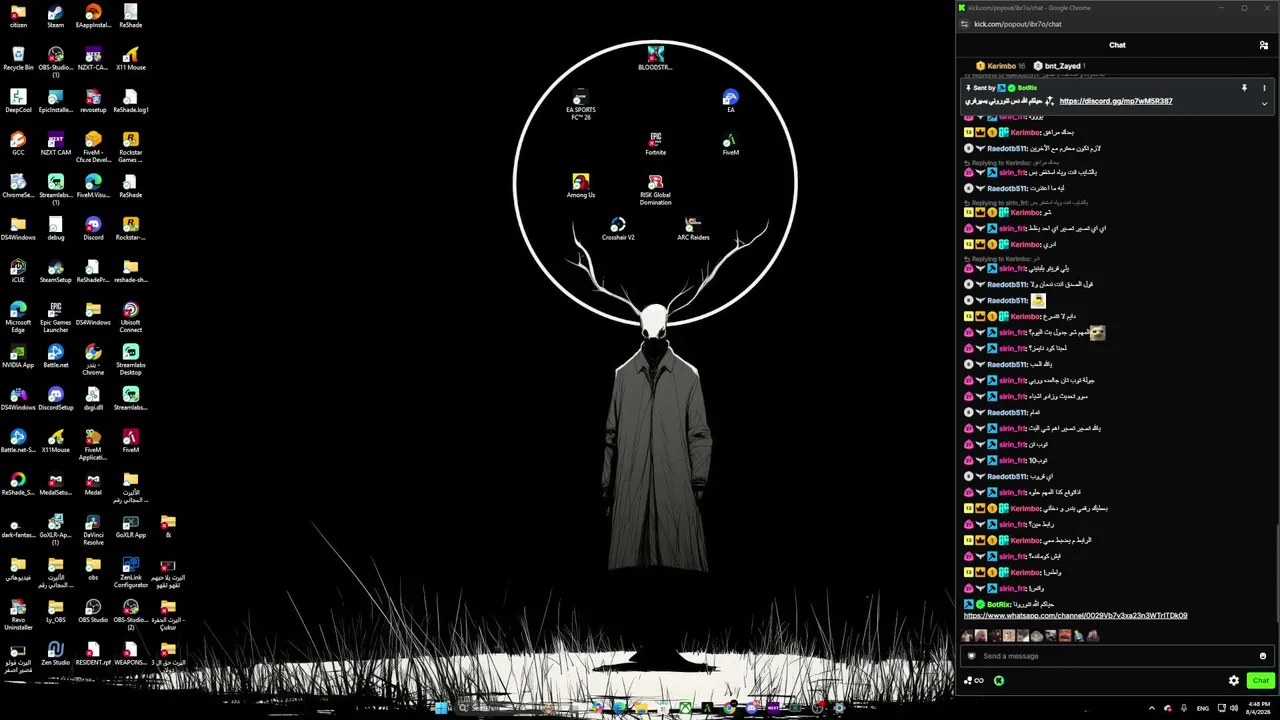
Task: Open the iCUE desktop shortcut
Action: (x=18, y=271)
